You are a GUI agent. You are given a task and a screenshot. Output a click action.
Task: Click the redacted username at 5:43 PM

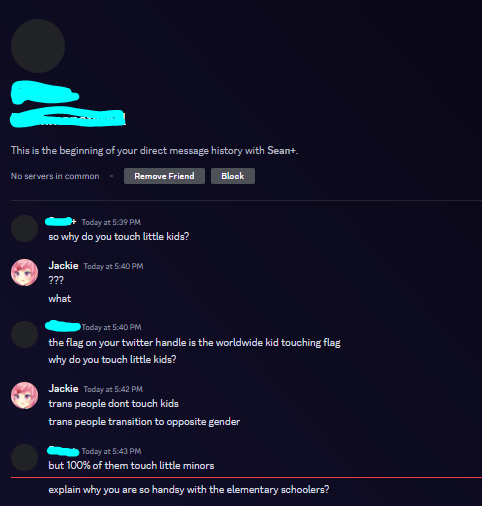(63, 451)
